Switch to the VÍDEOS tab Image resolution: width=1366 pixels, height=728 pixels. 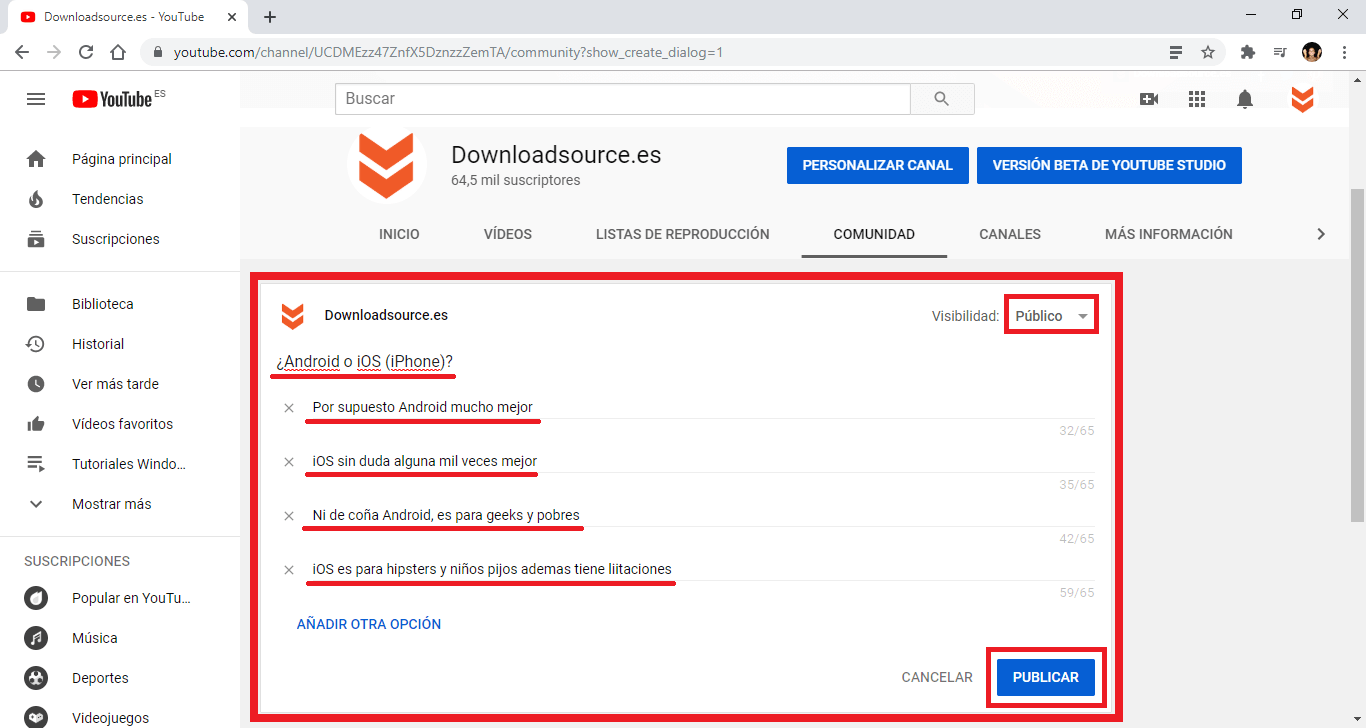(x=508, y=234)
